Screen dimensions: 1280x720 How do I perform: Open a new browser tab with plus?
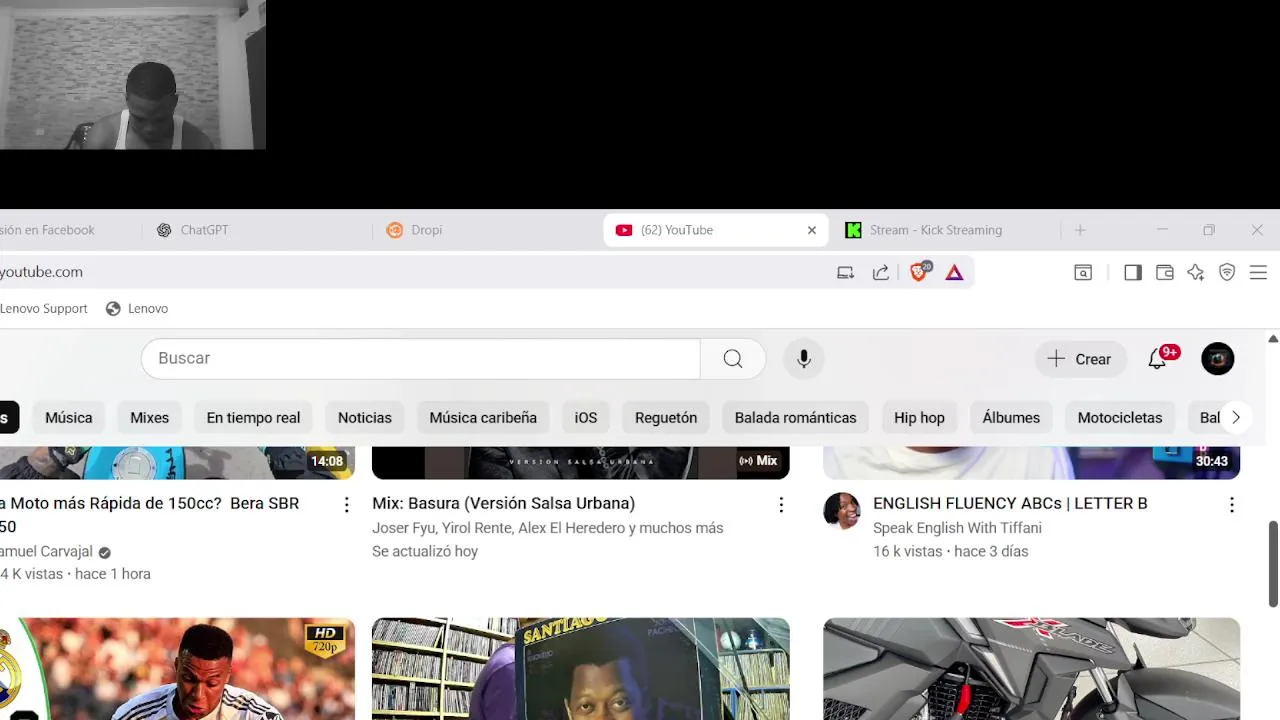tap(1080, 230)
